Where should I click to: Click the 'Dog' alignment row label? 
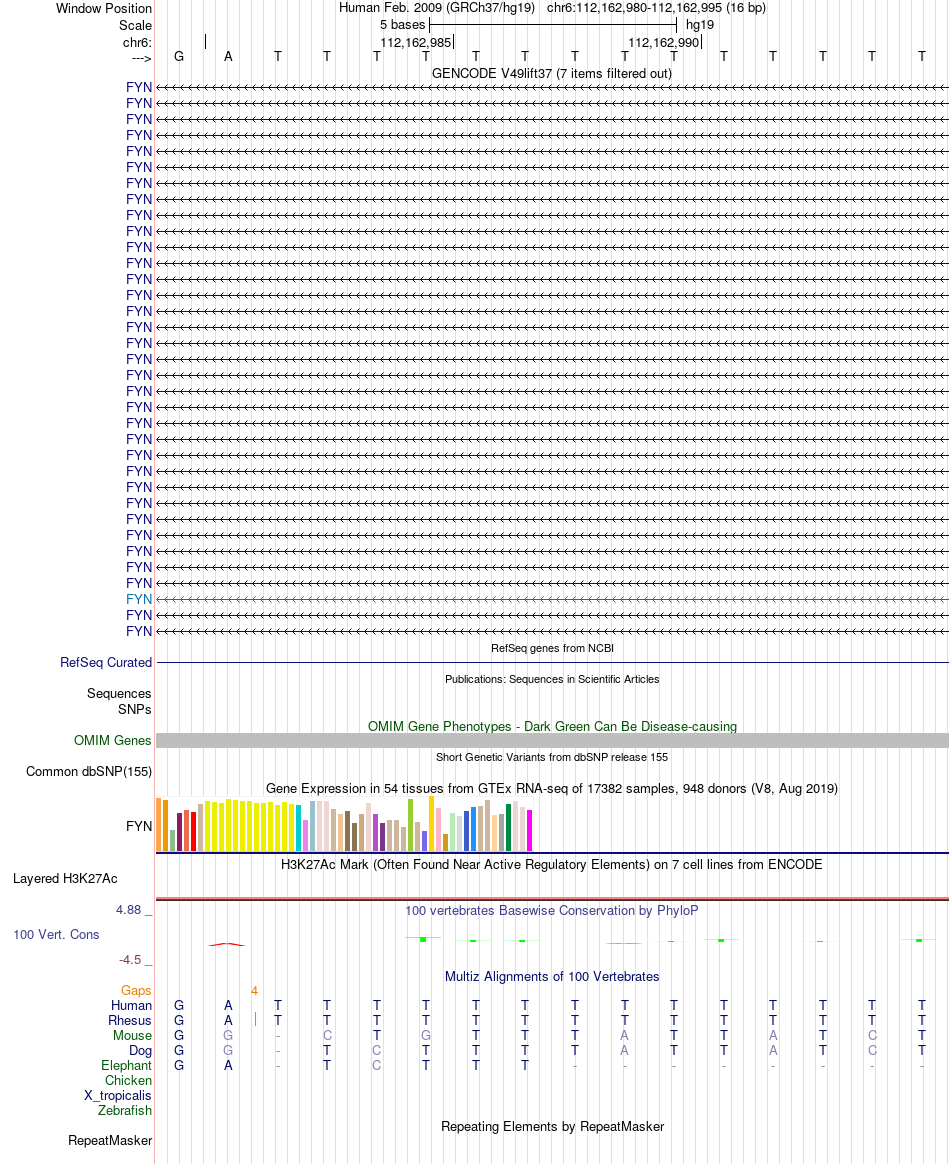[x=140, y=1050]
